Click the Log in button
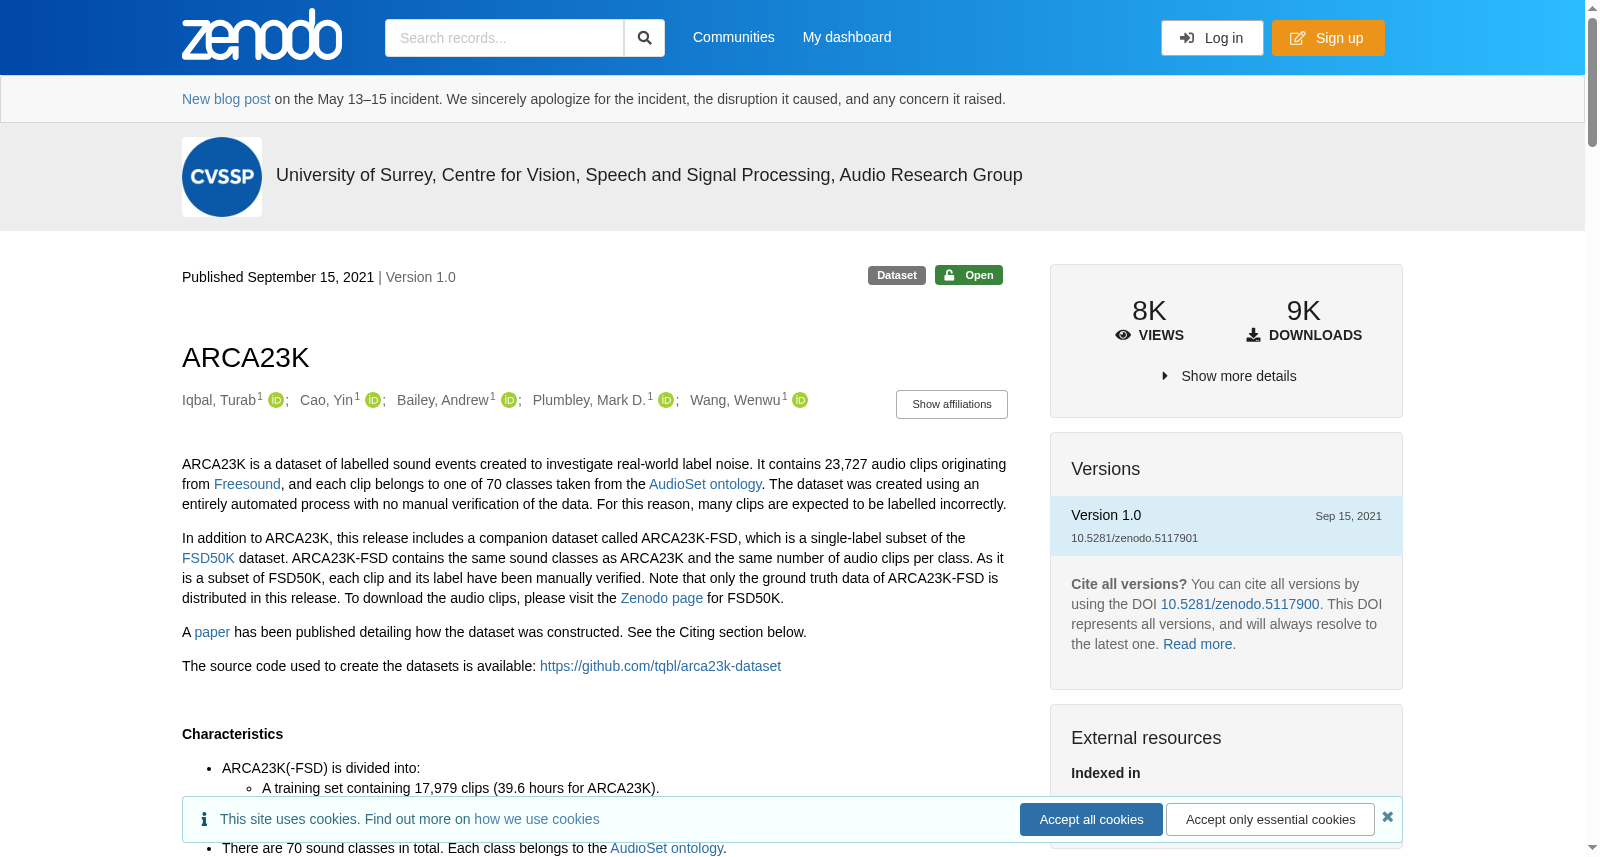The height and width of the screenshot is (857, 1600). point(1212,38)
